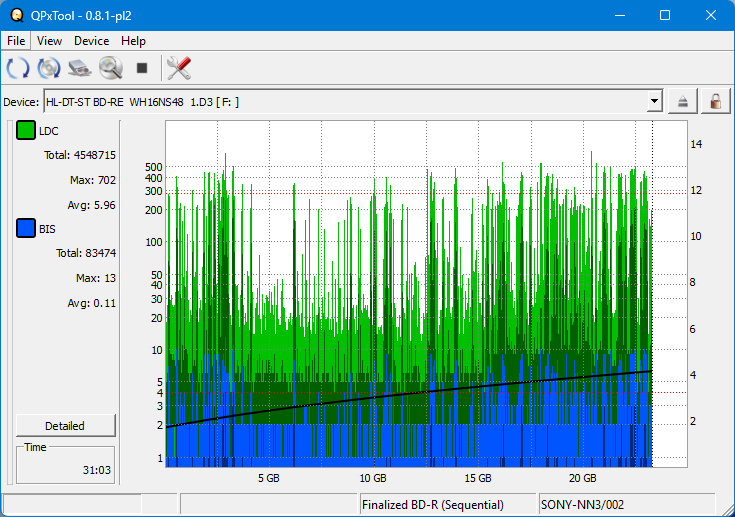Click the Detailed button
This screenshot has width=735, height=517.
click(x=66, y=426)
